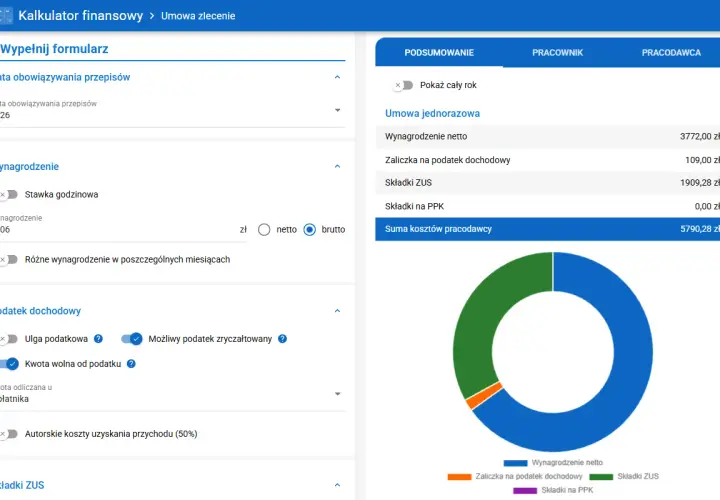
Task: Select the netto radio button
Action: (x=264, y=230)
